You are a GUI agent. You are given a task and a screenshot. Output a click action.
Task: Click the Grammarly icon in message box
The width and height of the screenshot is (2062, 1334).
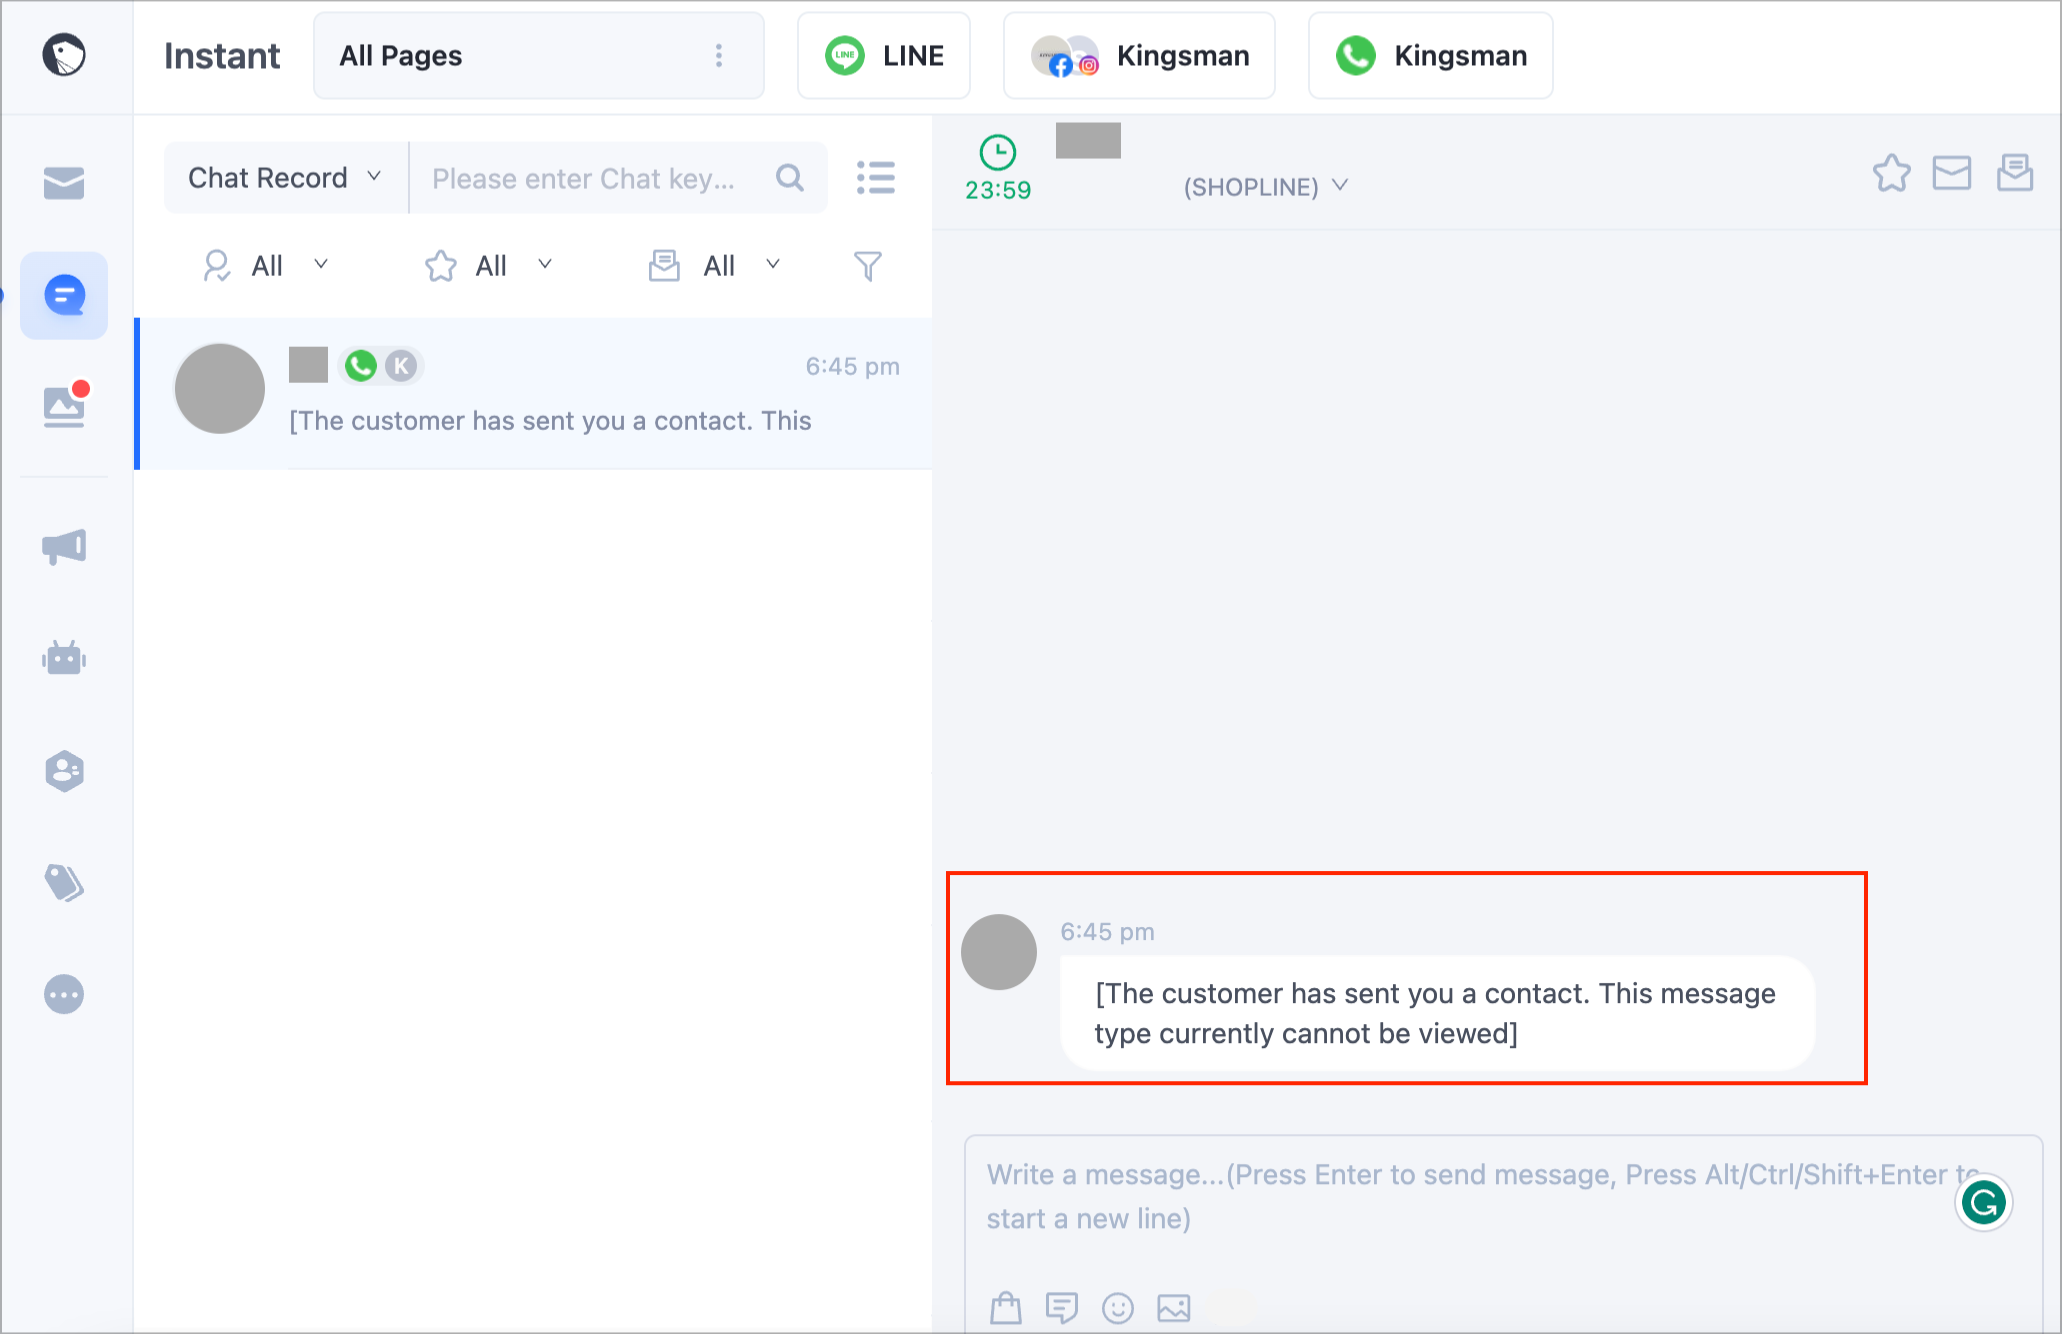pyautogui.click(x=1984, y=1202)
